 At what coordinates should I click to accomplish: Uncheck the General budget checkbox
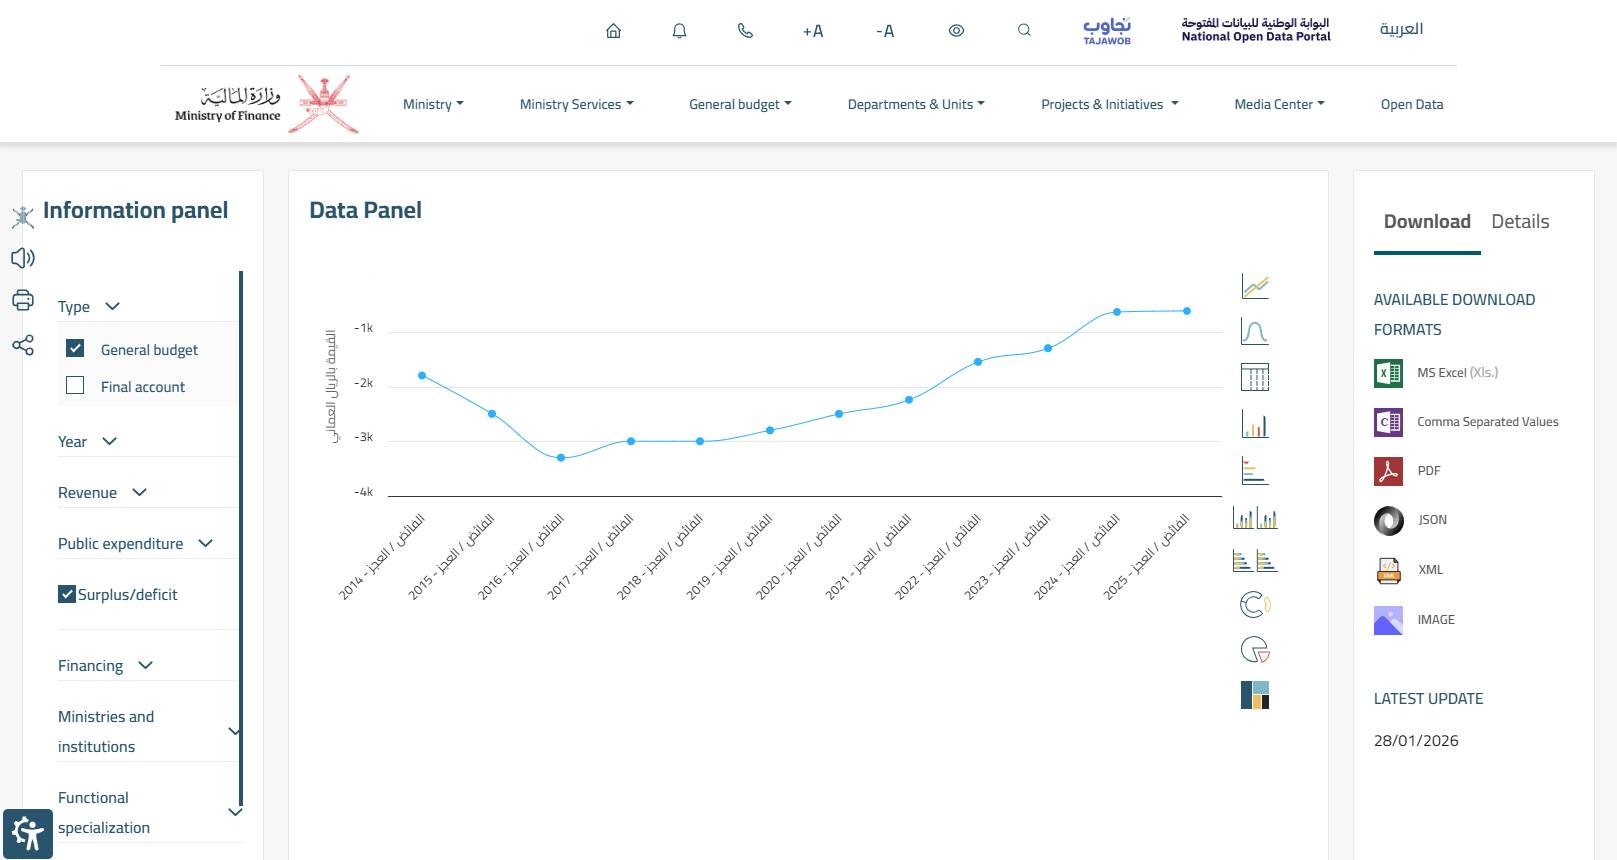[75, 348]
